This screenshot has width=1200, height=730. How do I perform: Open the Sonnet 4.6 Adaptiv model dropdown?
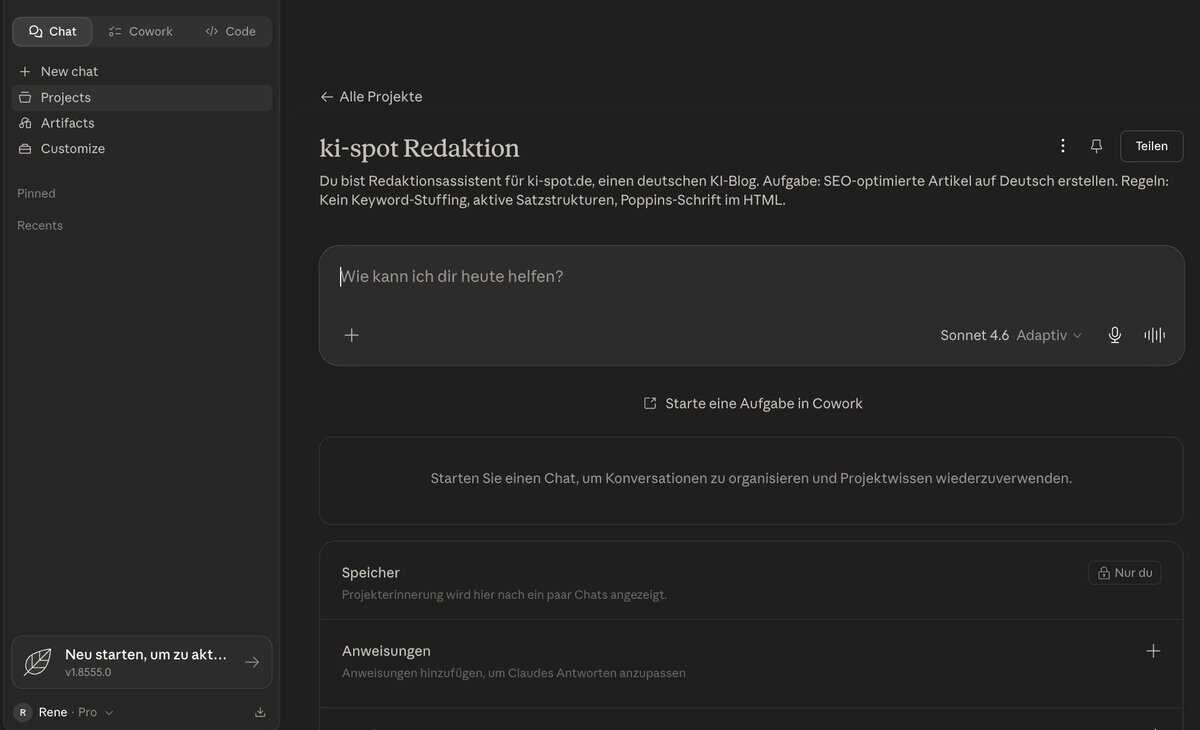coord(1011,335)
